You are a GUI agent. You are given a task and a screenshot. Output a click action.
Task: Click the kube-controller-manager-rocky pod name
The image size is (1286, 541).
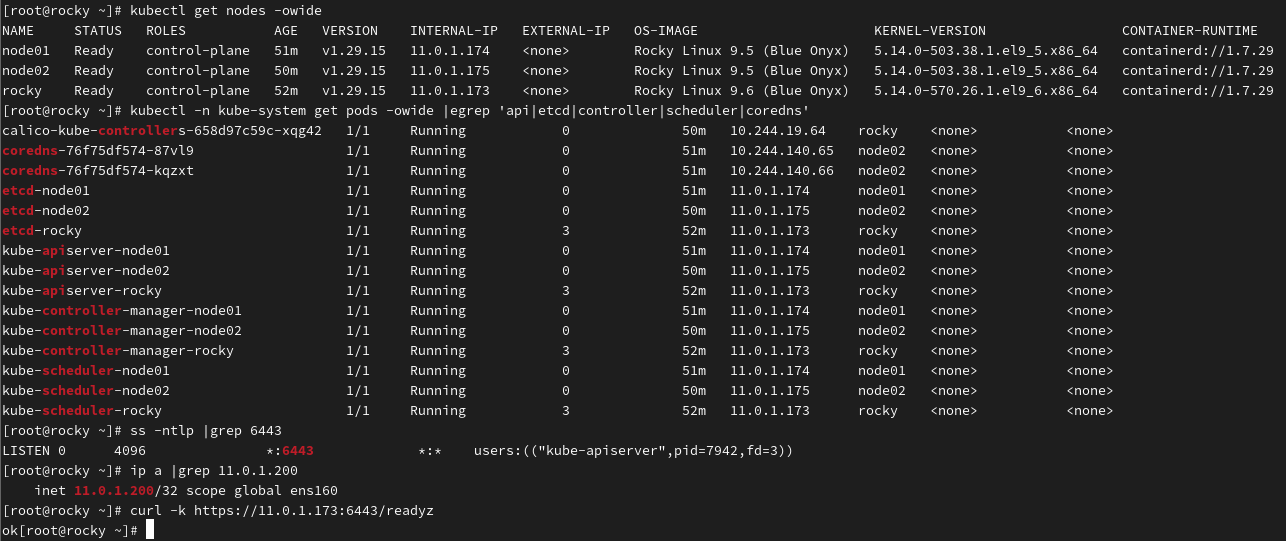tap(118, 350)
